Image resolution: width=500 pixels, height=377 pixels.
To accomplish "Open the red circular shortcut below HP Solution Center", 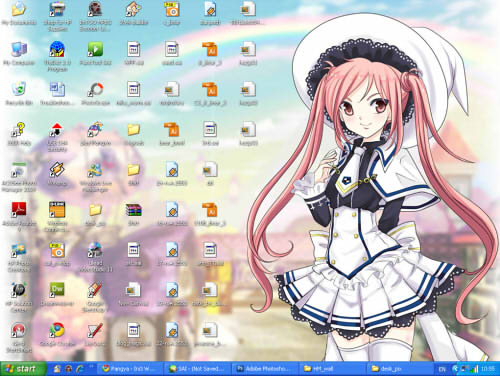I will pyautogui.click(x=19, y=330).
